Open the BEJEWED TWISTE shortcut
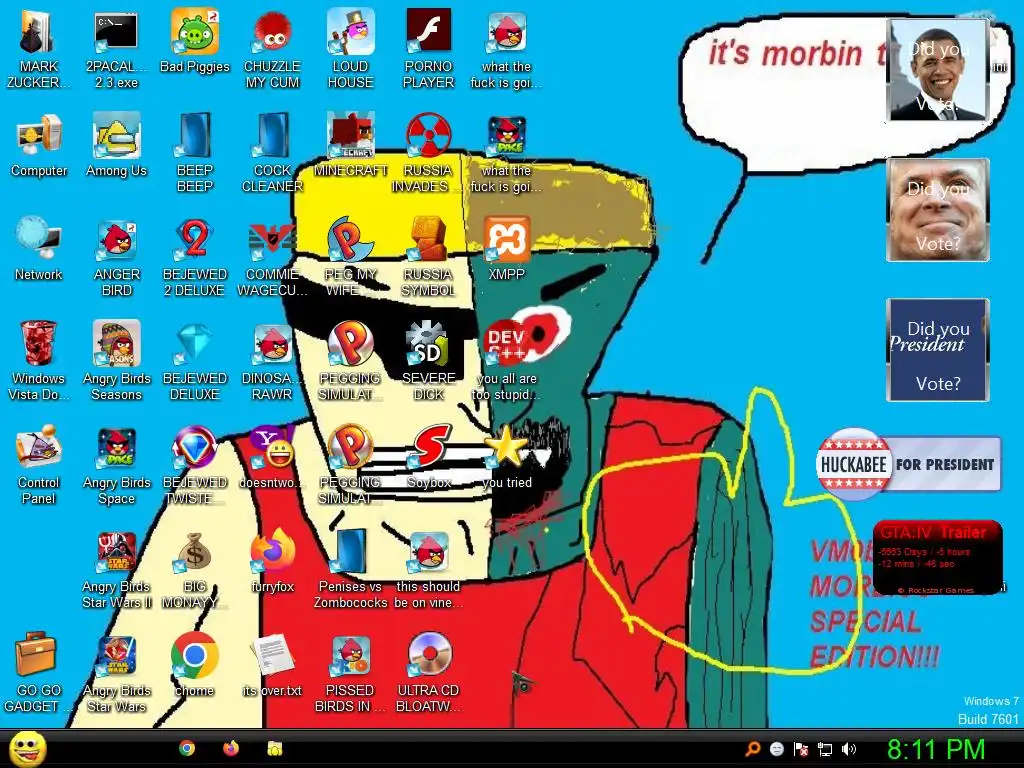1024x768 pixels. [x=195, y=465]
